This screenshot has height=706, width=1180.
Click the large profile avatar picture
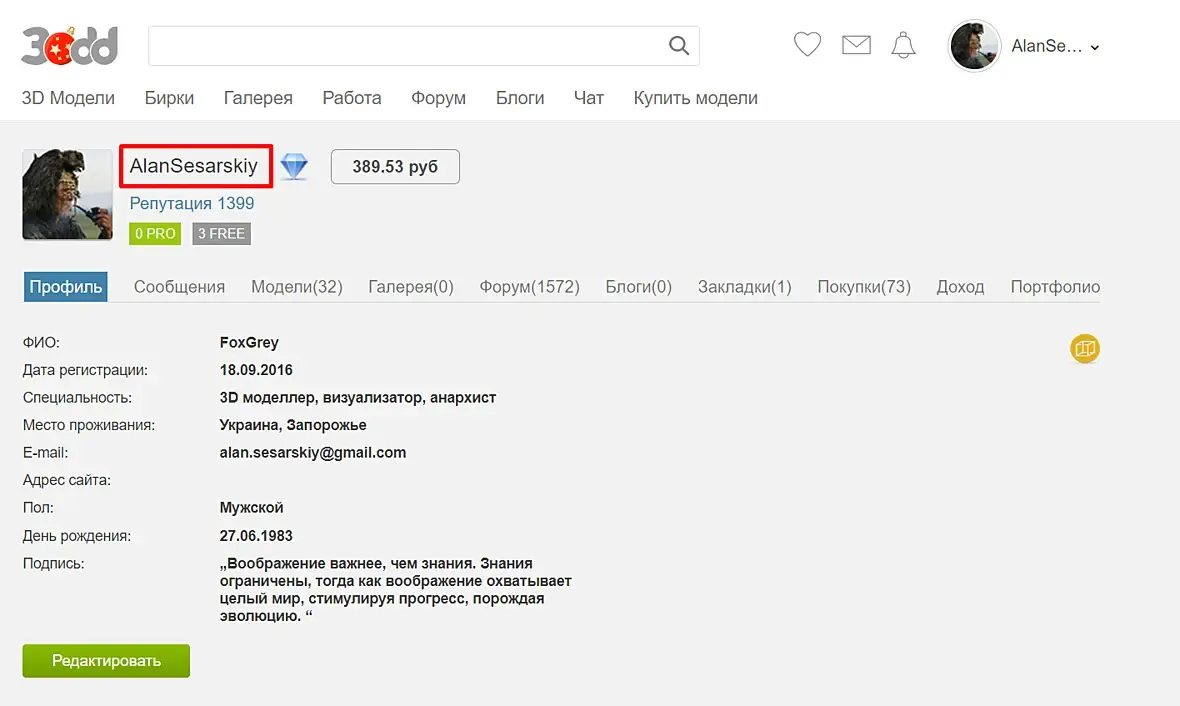68,194
